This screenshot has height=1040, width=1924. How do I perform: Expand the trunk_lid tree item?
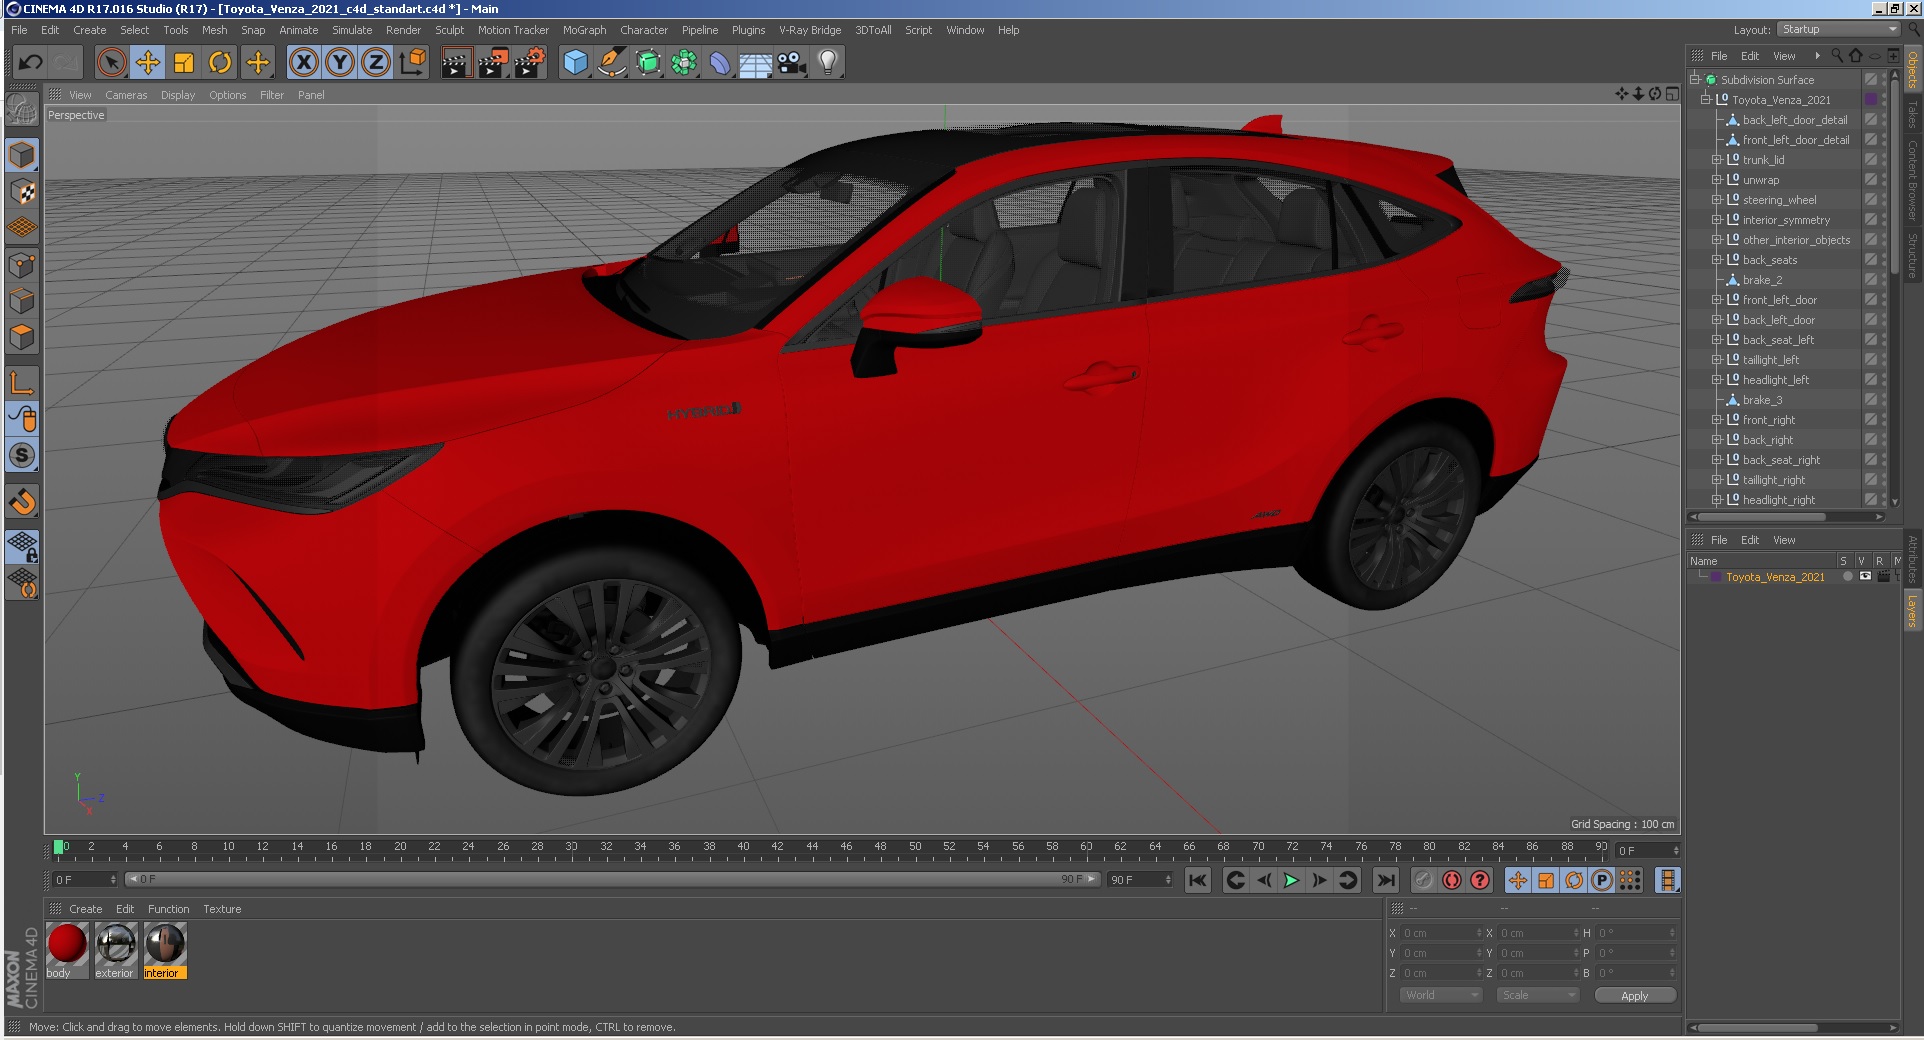coord(1716,160)
